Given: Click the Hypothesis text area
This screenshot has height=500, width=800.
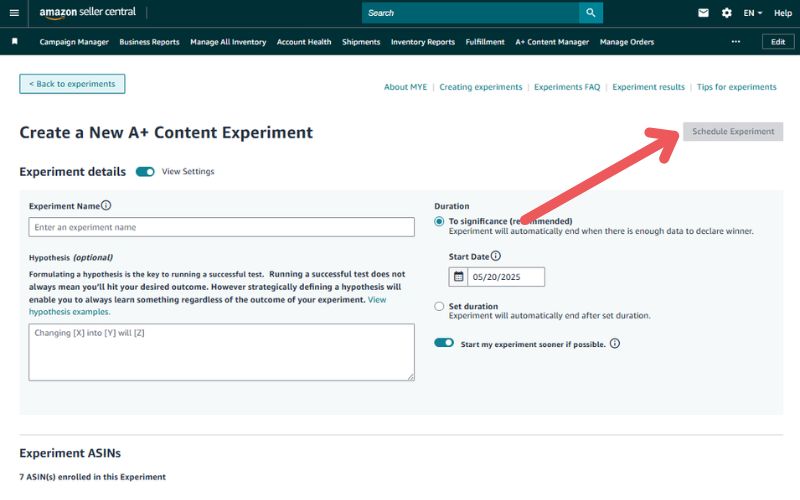Looking at the screenshot, I should pos(221,352).
